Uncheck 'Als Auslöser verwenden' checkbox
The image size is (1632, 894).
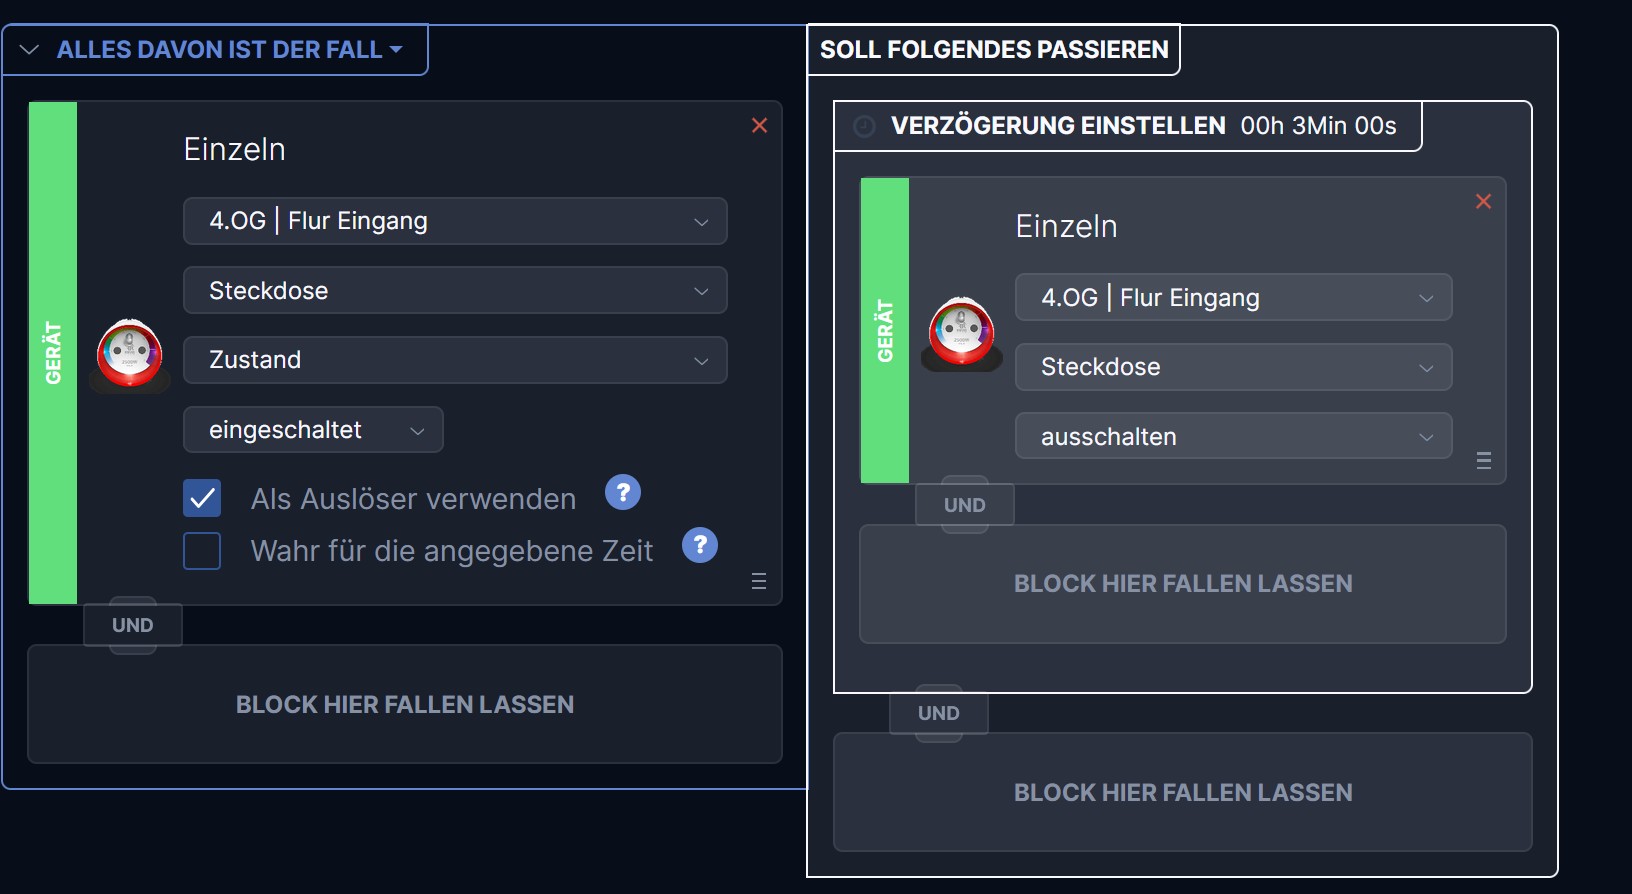[202, 498]
